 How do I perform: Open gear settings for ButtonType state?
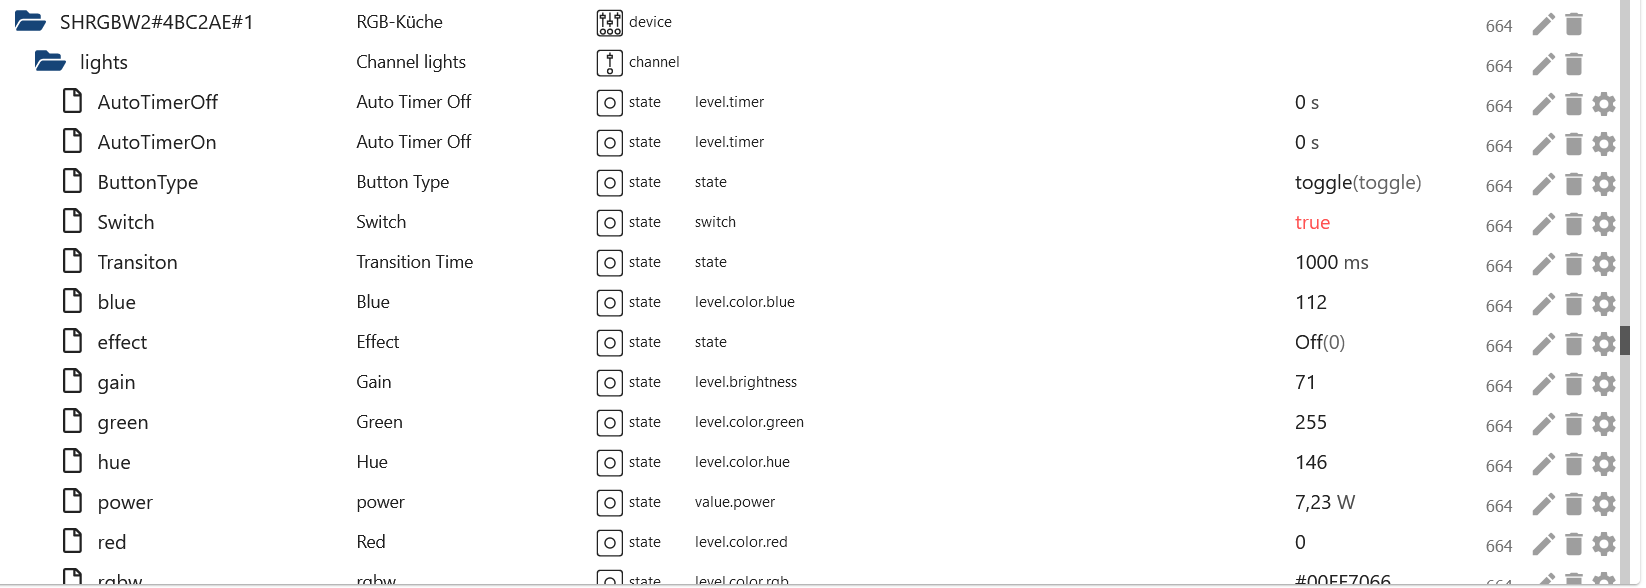tap(1604, 184)
